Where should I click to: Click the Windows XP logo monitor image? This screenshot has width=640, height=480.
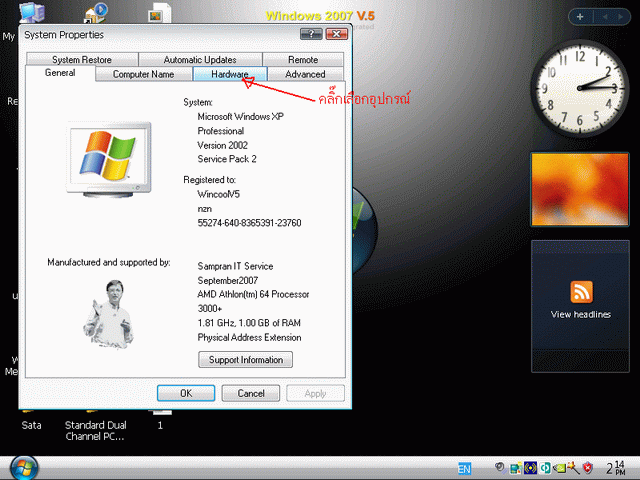click(x=109, y=159)
